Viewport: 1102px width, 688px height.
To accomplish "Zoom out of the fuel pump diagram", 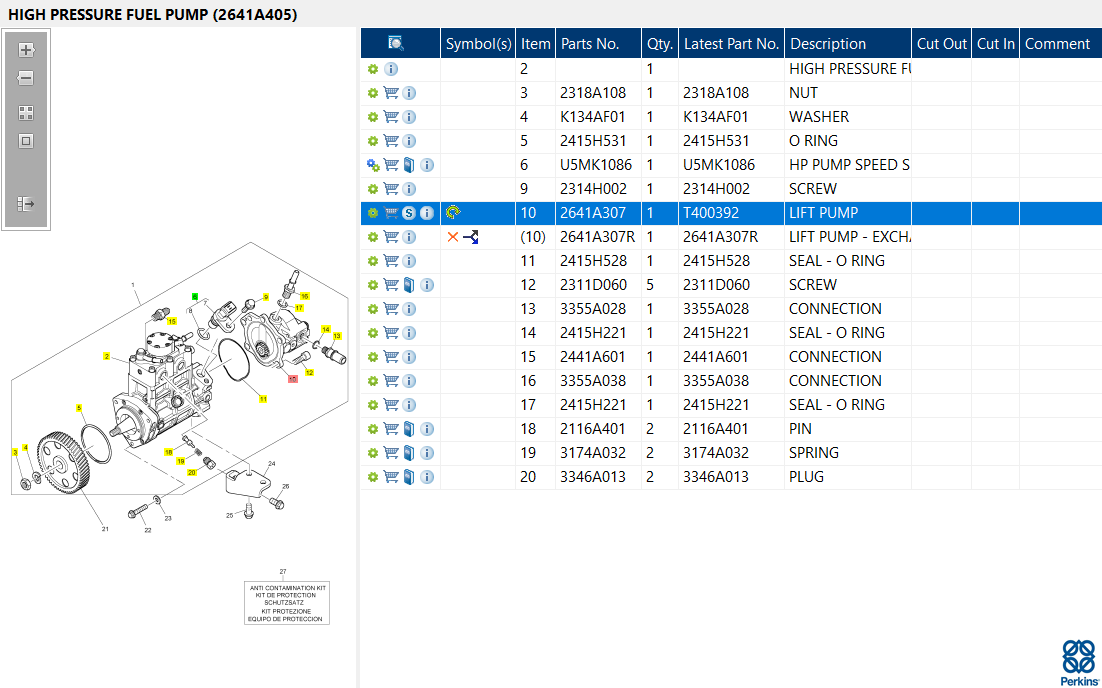I will click(x=26, y=78).
